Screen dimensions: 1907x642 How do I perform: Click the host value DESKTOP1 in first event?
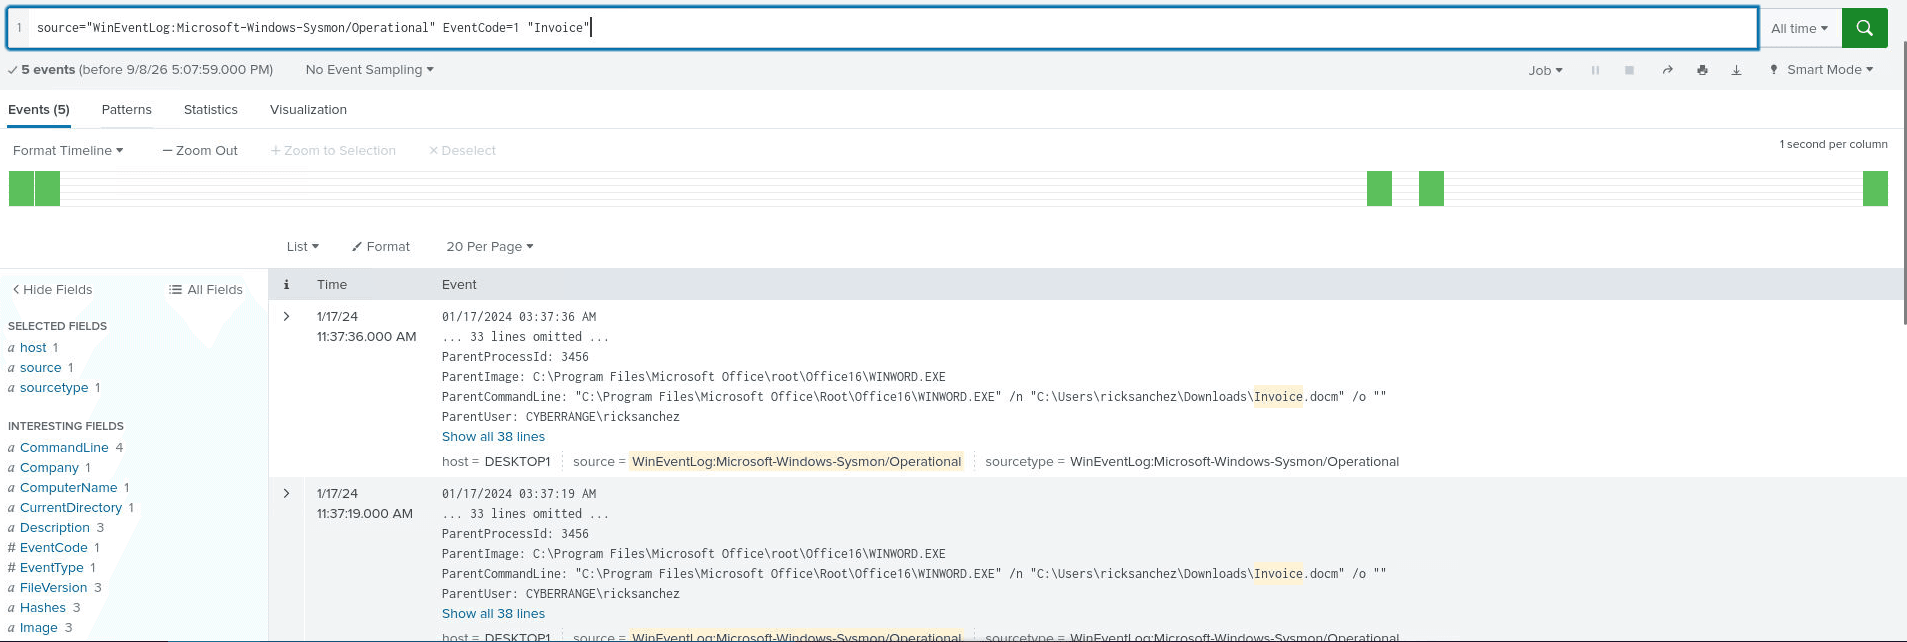(x=517, y=462)
